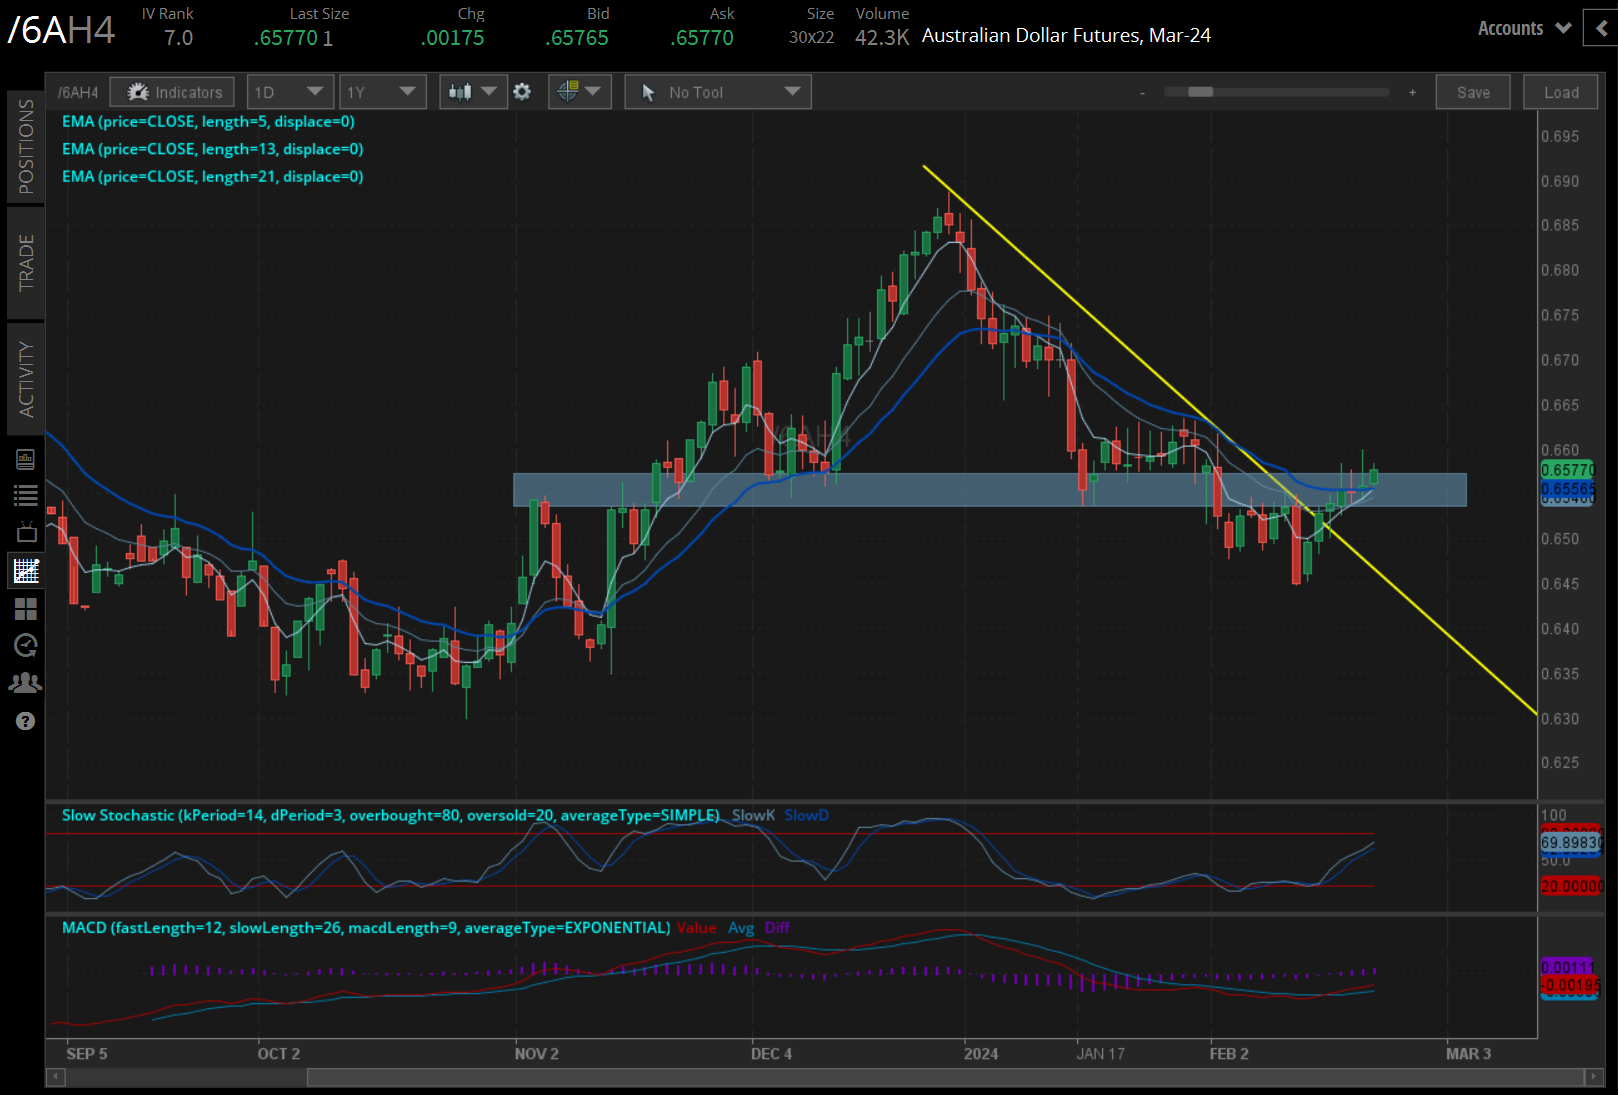Image resolution: width=1618 pixels, height=1095 pixels.
Task: Open the time and history clock icon
Action: coord(26,645)
